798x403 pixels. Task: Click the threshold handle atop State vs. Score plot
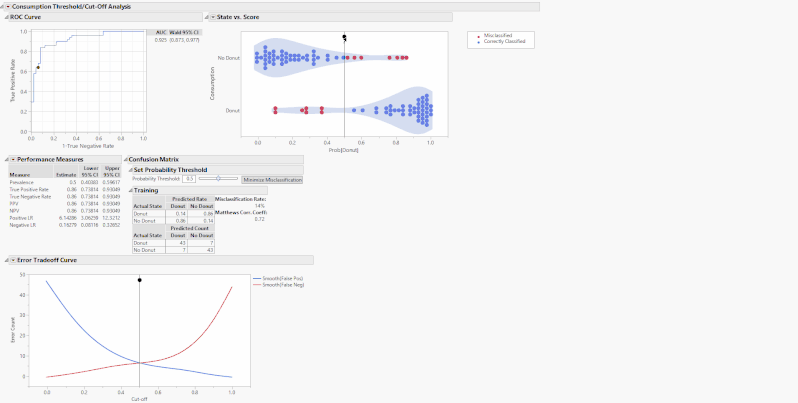tap(344, 38)
